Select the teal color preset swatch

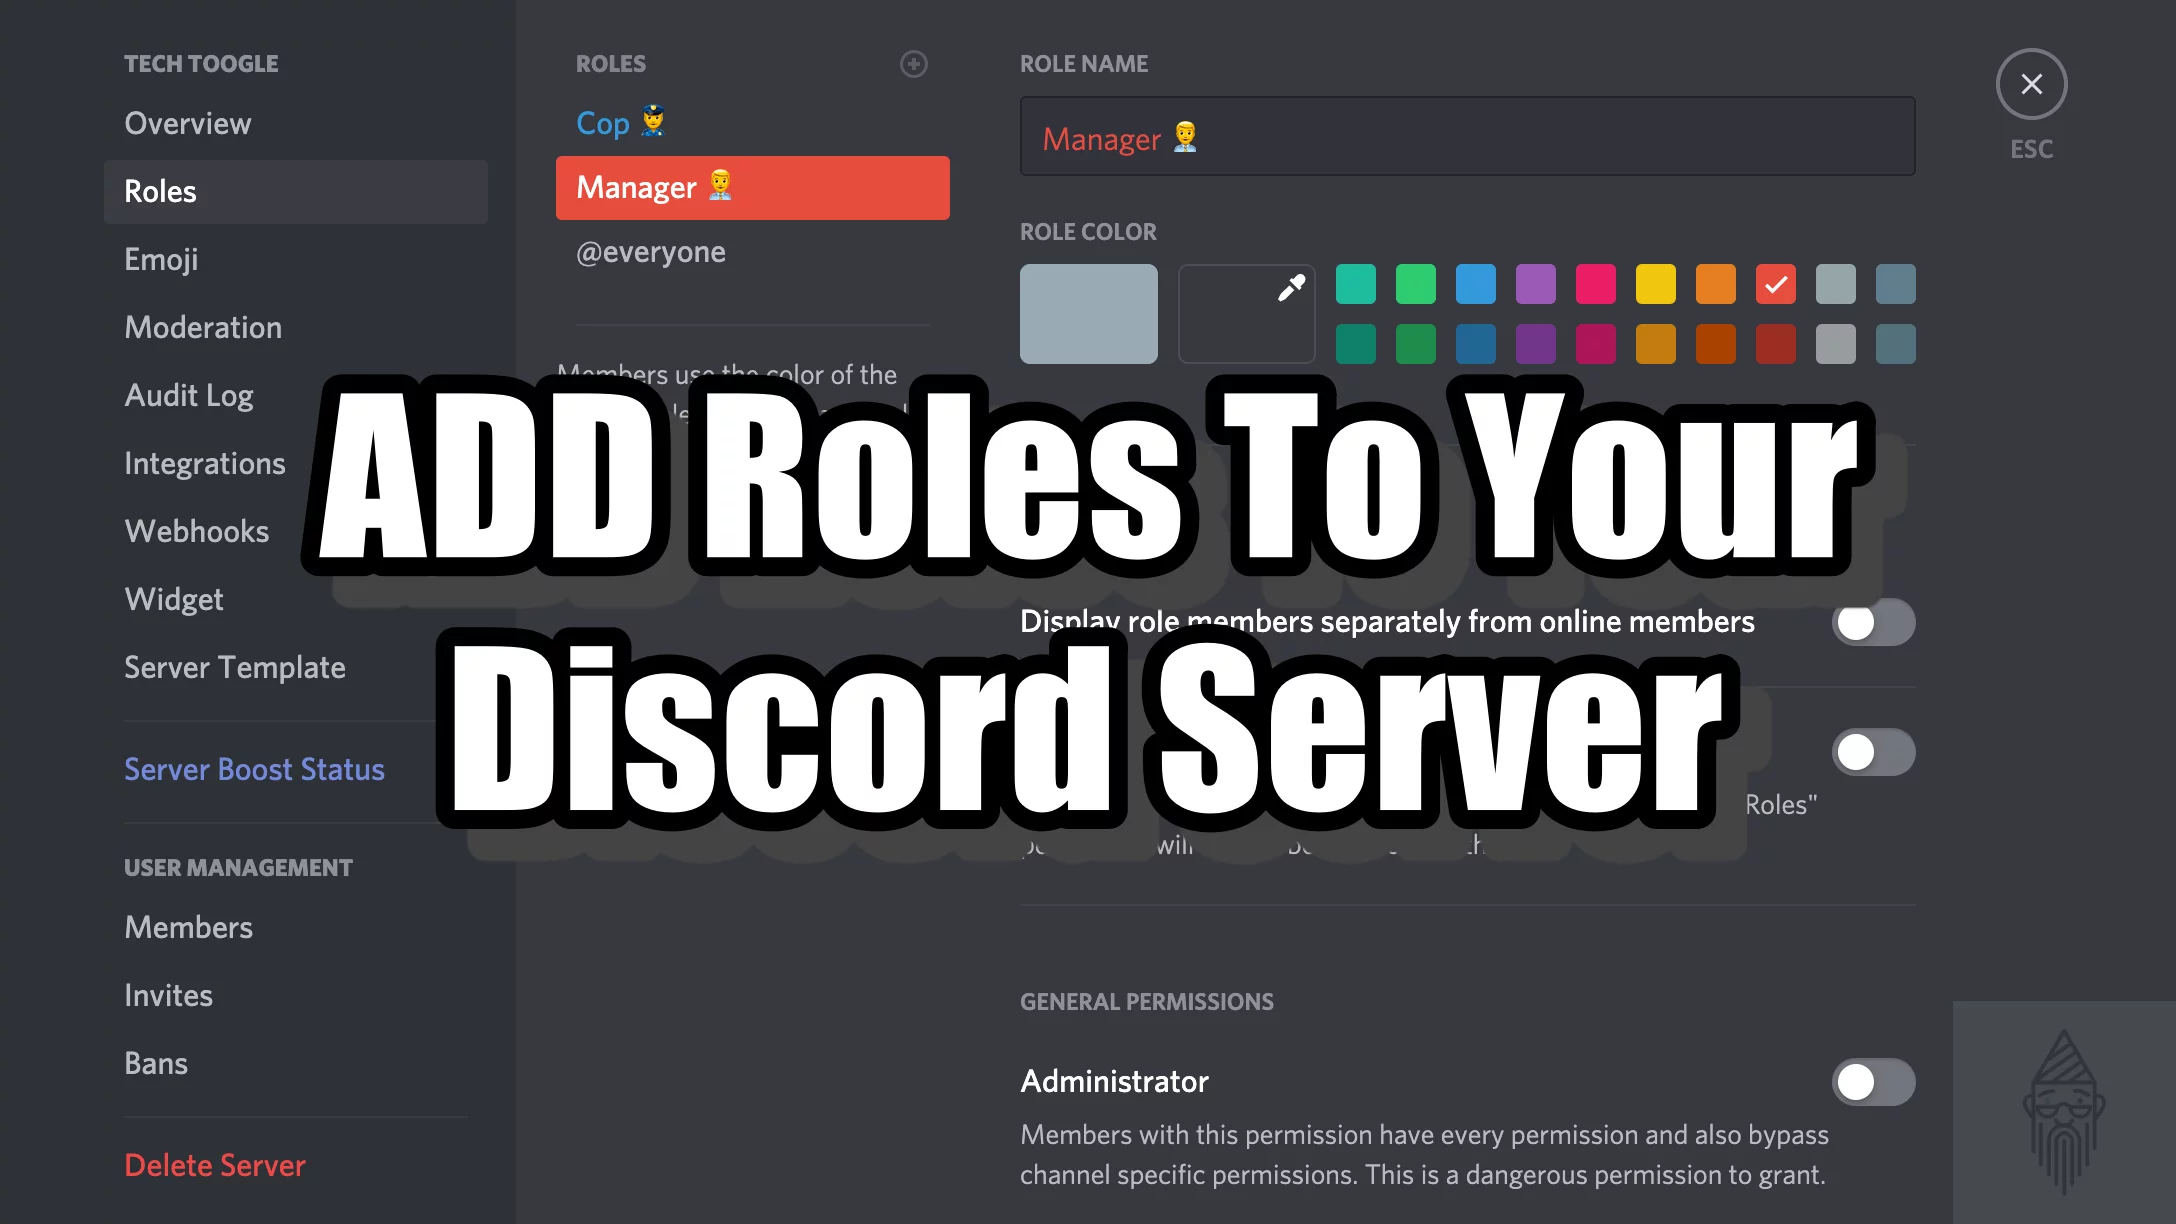[1354, 284]
